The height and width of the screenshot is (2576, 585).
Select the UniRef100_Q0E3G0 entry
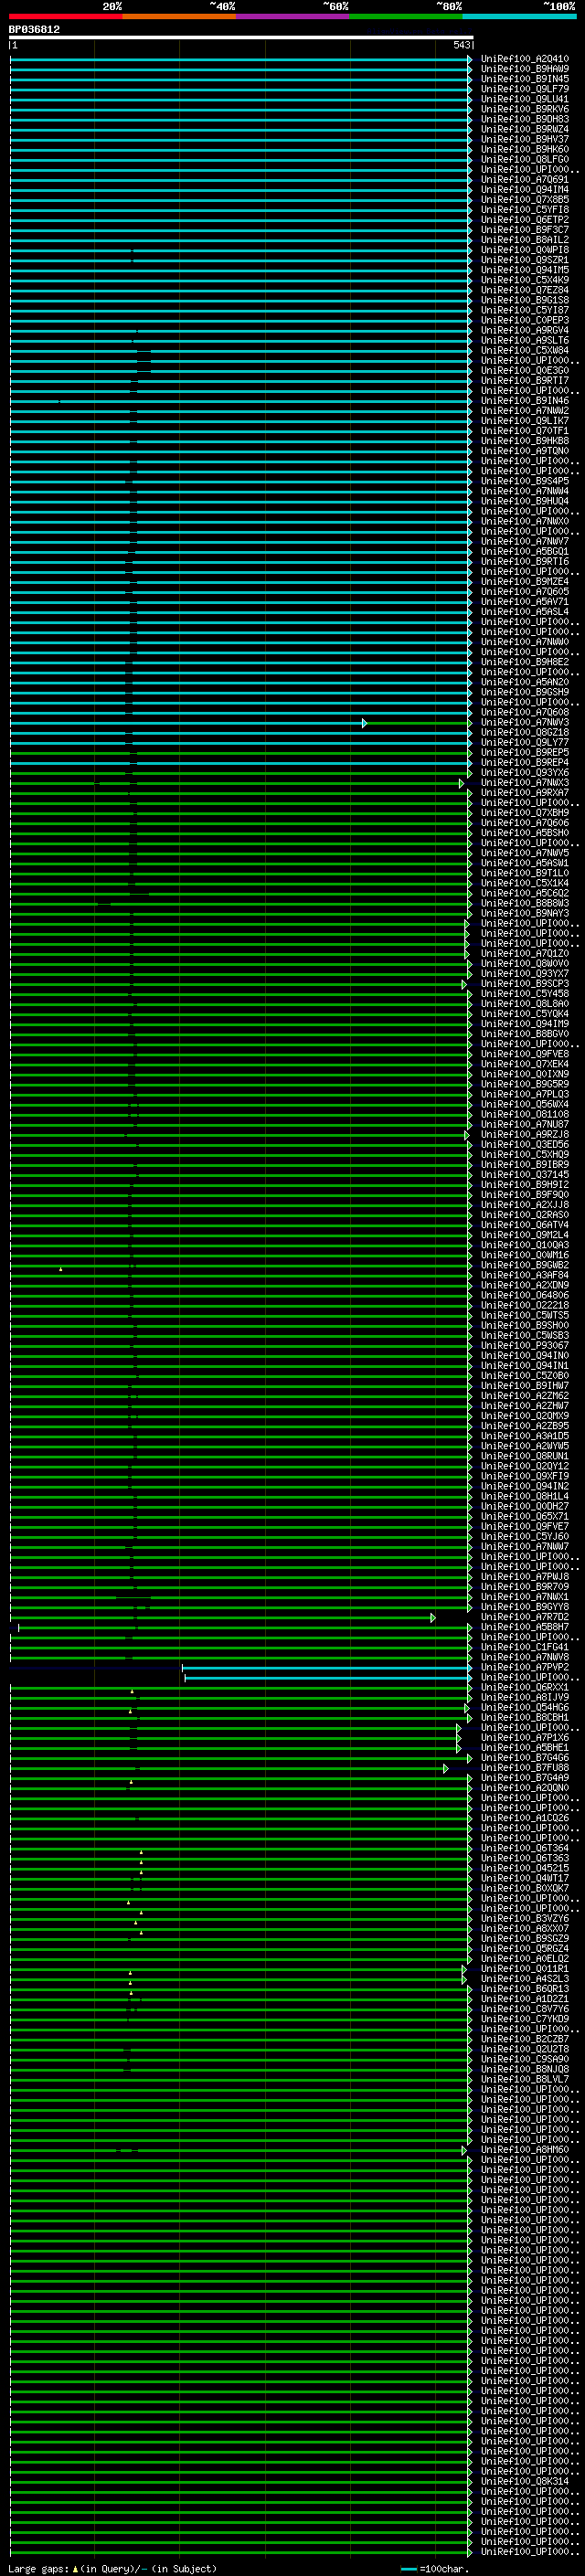[x=524, y=371]
